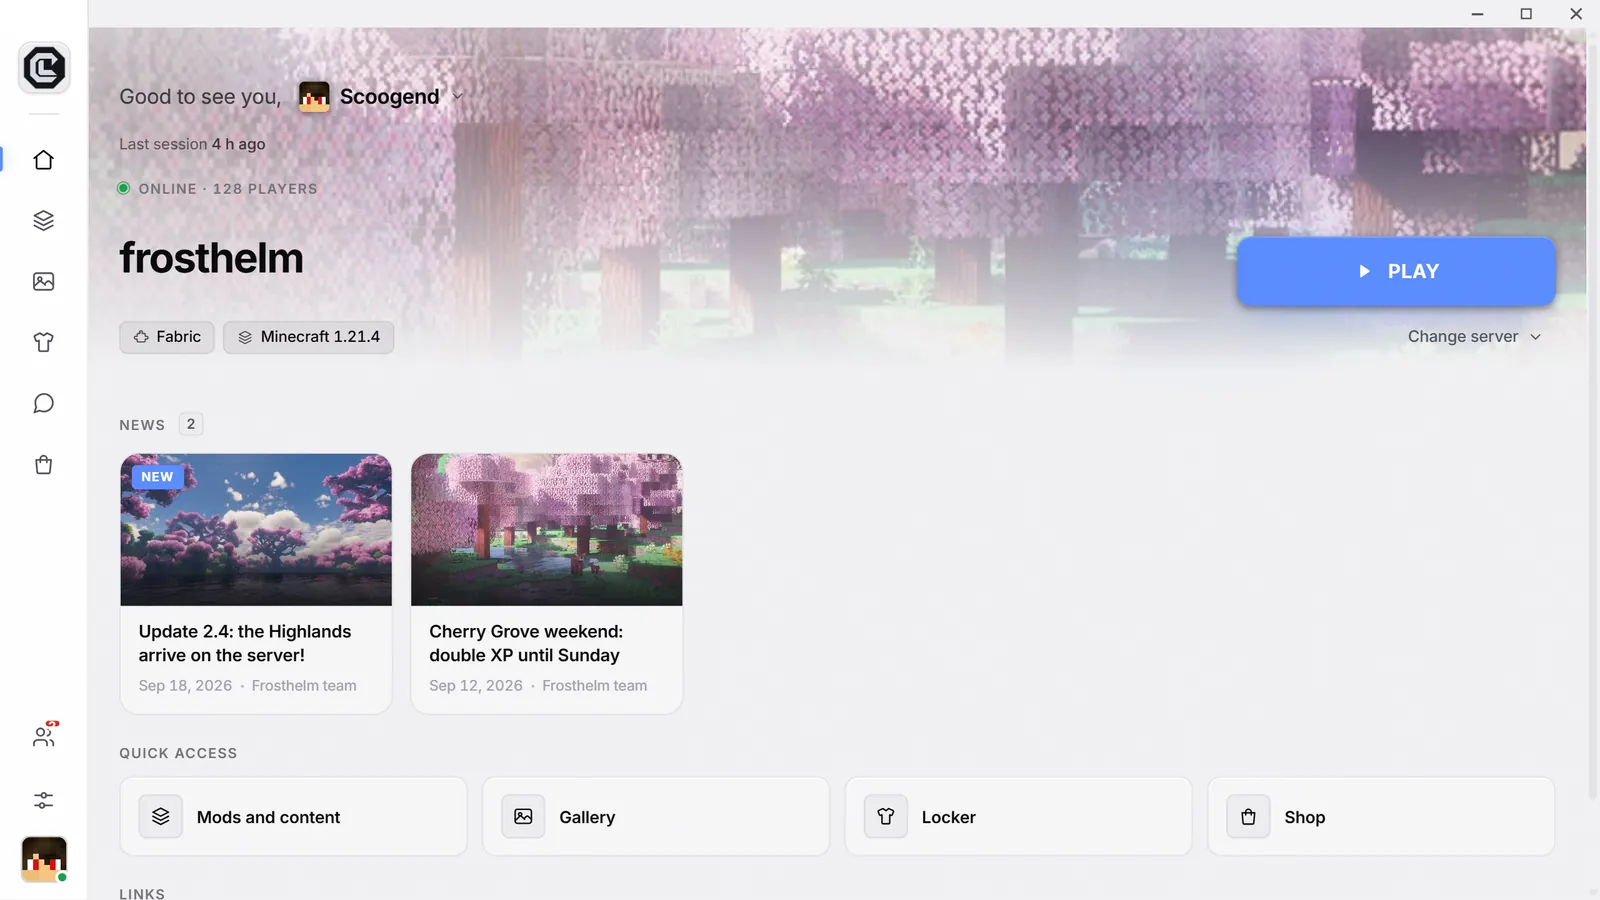
Task: Click the Scoogend avatar head in the greeting
Action: tap(314, 97)
